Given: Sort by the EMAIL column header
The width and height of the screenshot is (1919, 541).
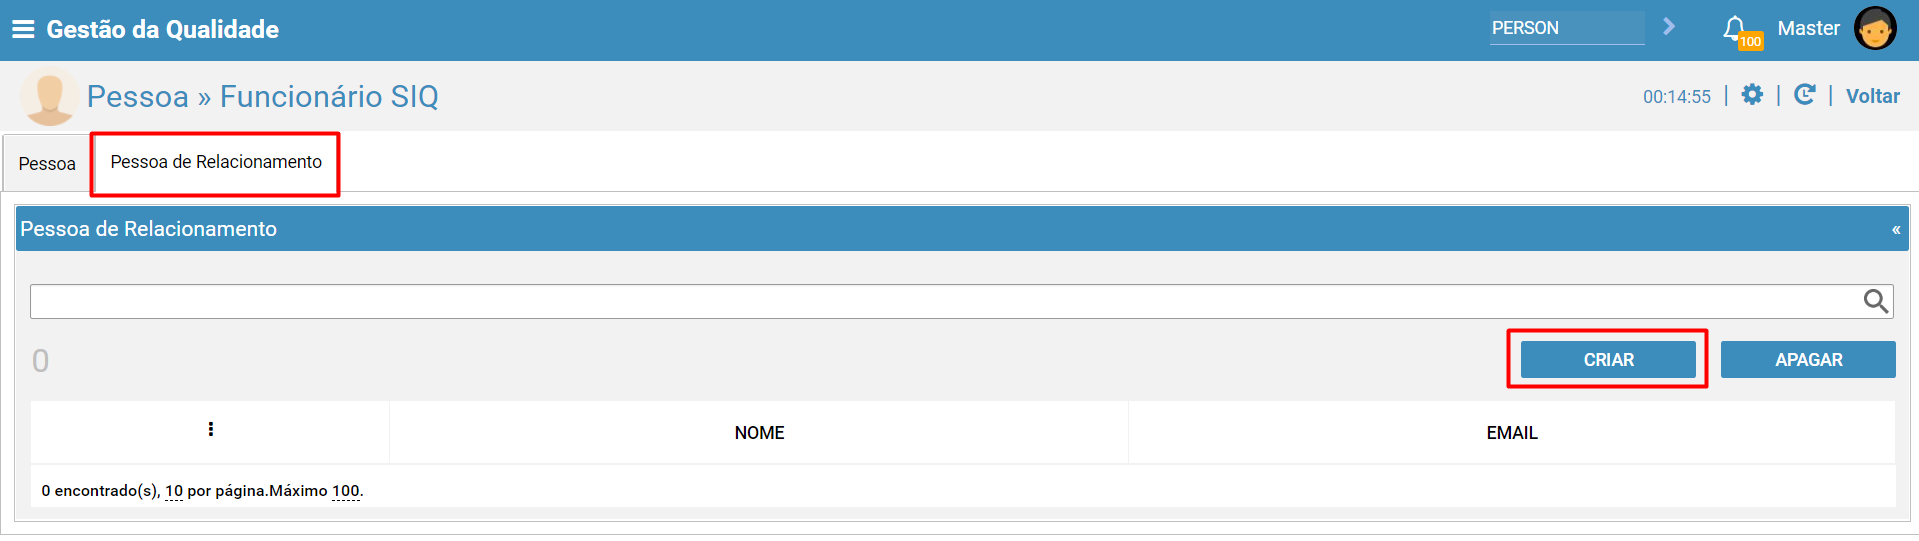Looking at the screenshot, I should (x=1512, y=433).
